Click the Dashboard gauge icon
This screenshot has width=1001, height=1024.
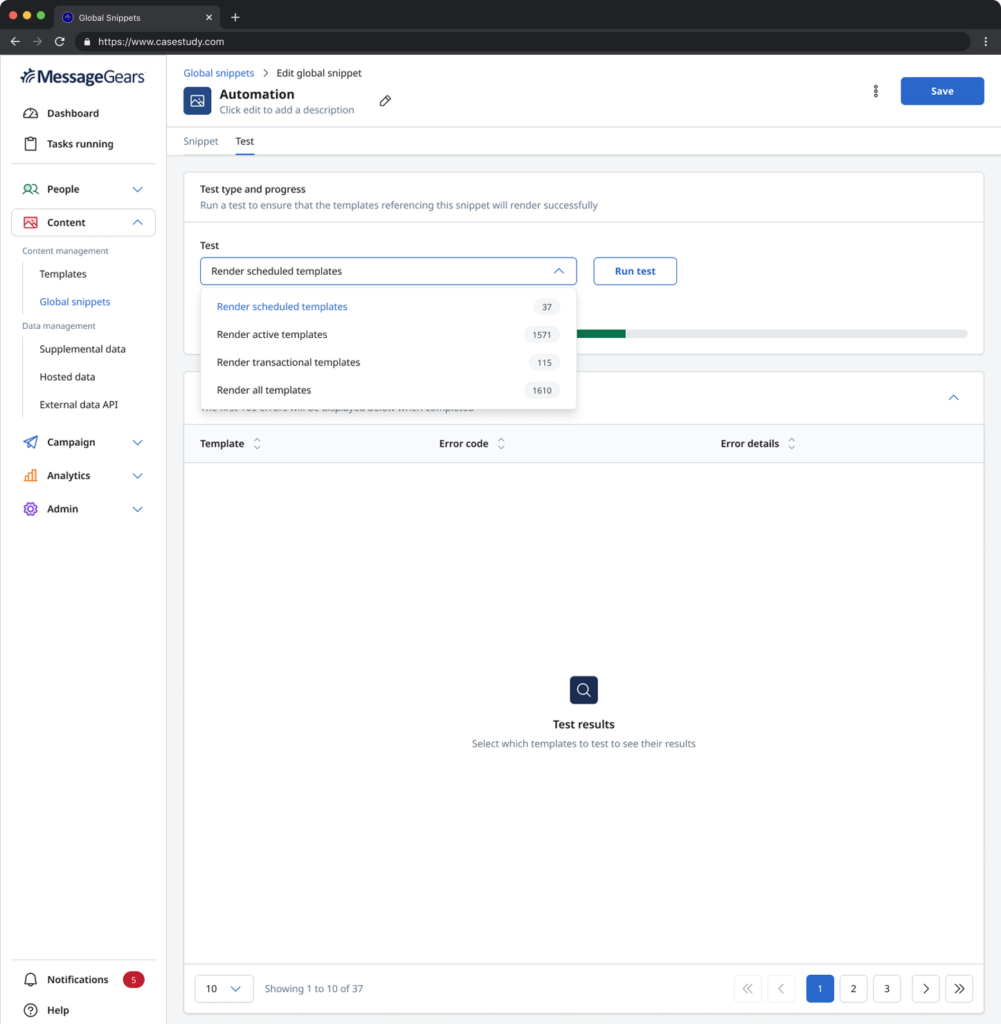[x=30, y=114]
